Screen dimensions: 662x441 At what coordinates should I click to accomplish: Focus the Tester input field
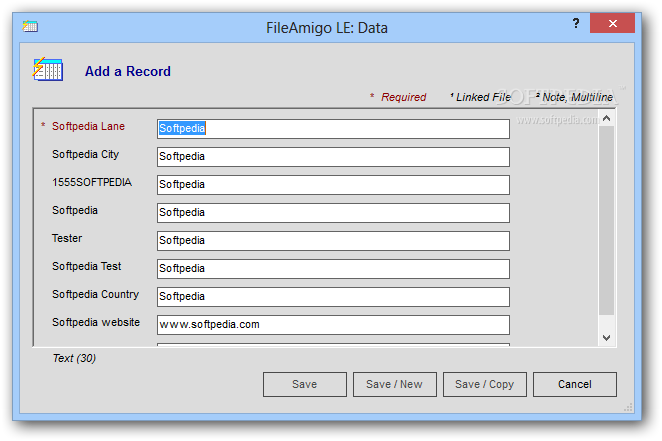[x=334, y=241]
